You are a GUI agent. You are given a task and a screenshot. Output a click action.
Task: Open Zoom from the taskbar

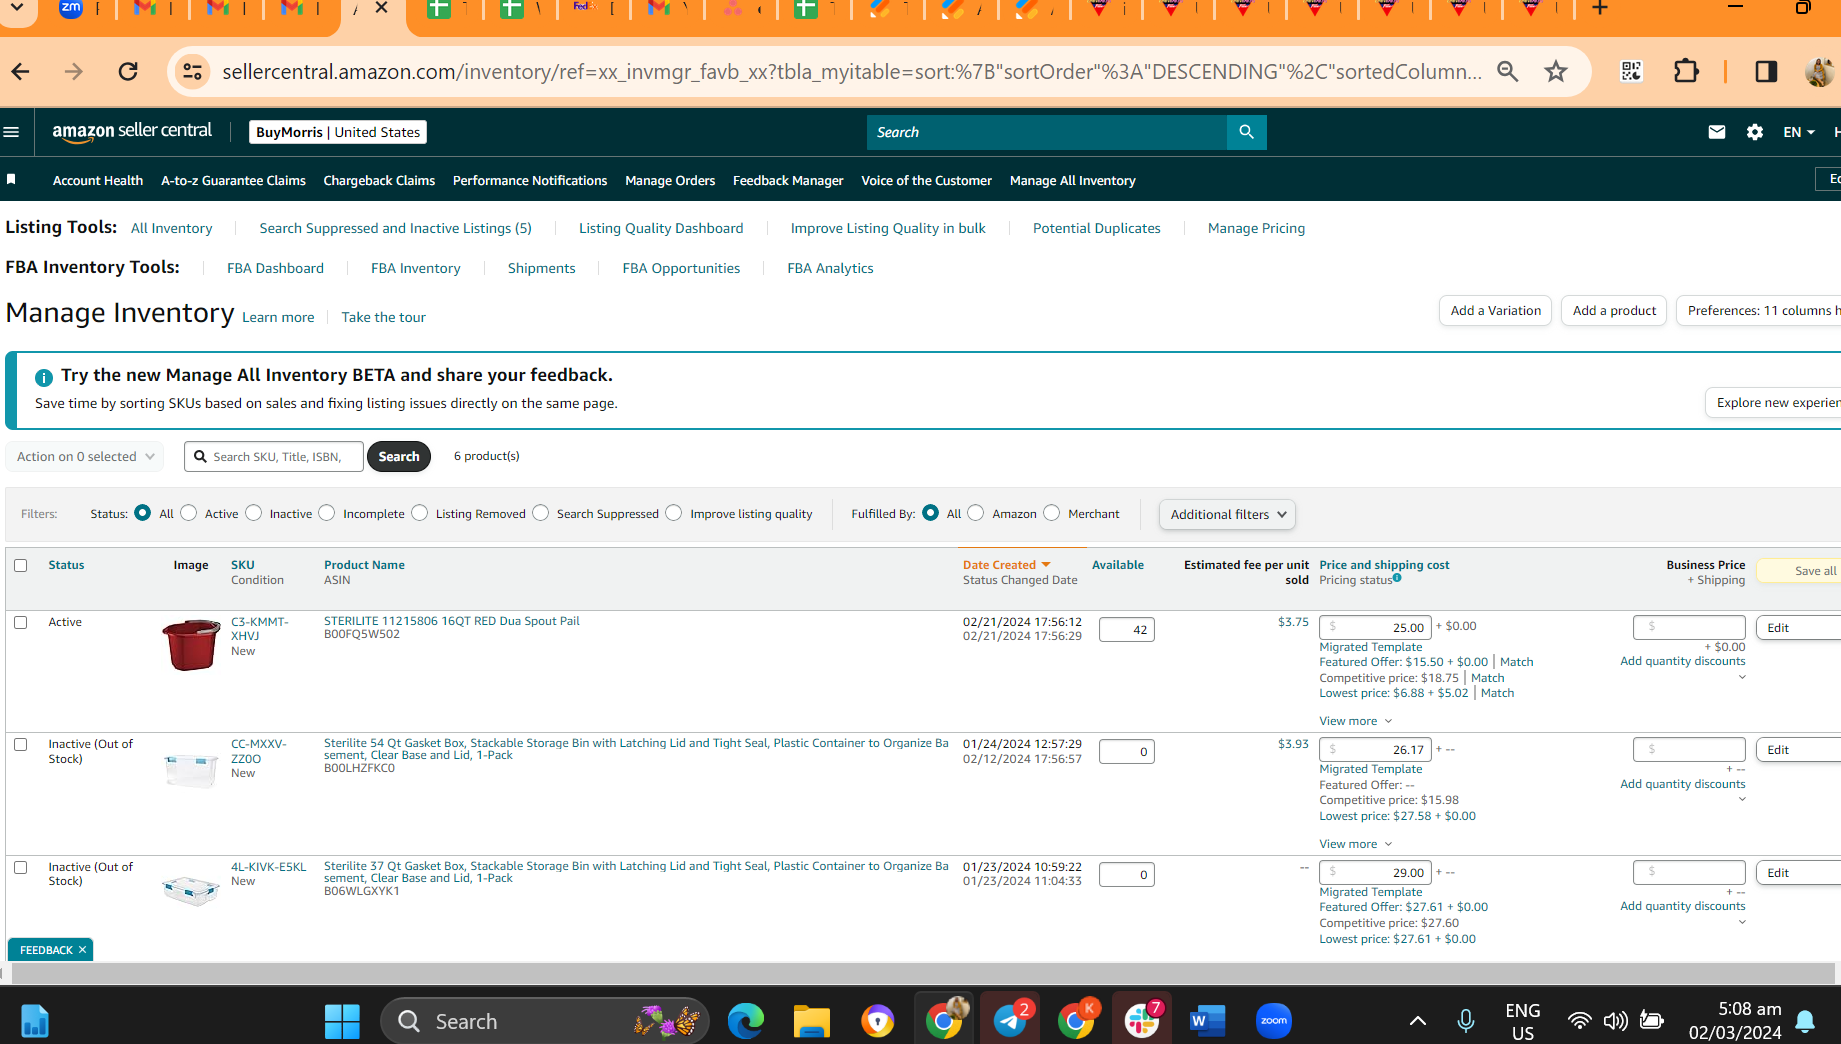pos(1273,1021)
